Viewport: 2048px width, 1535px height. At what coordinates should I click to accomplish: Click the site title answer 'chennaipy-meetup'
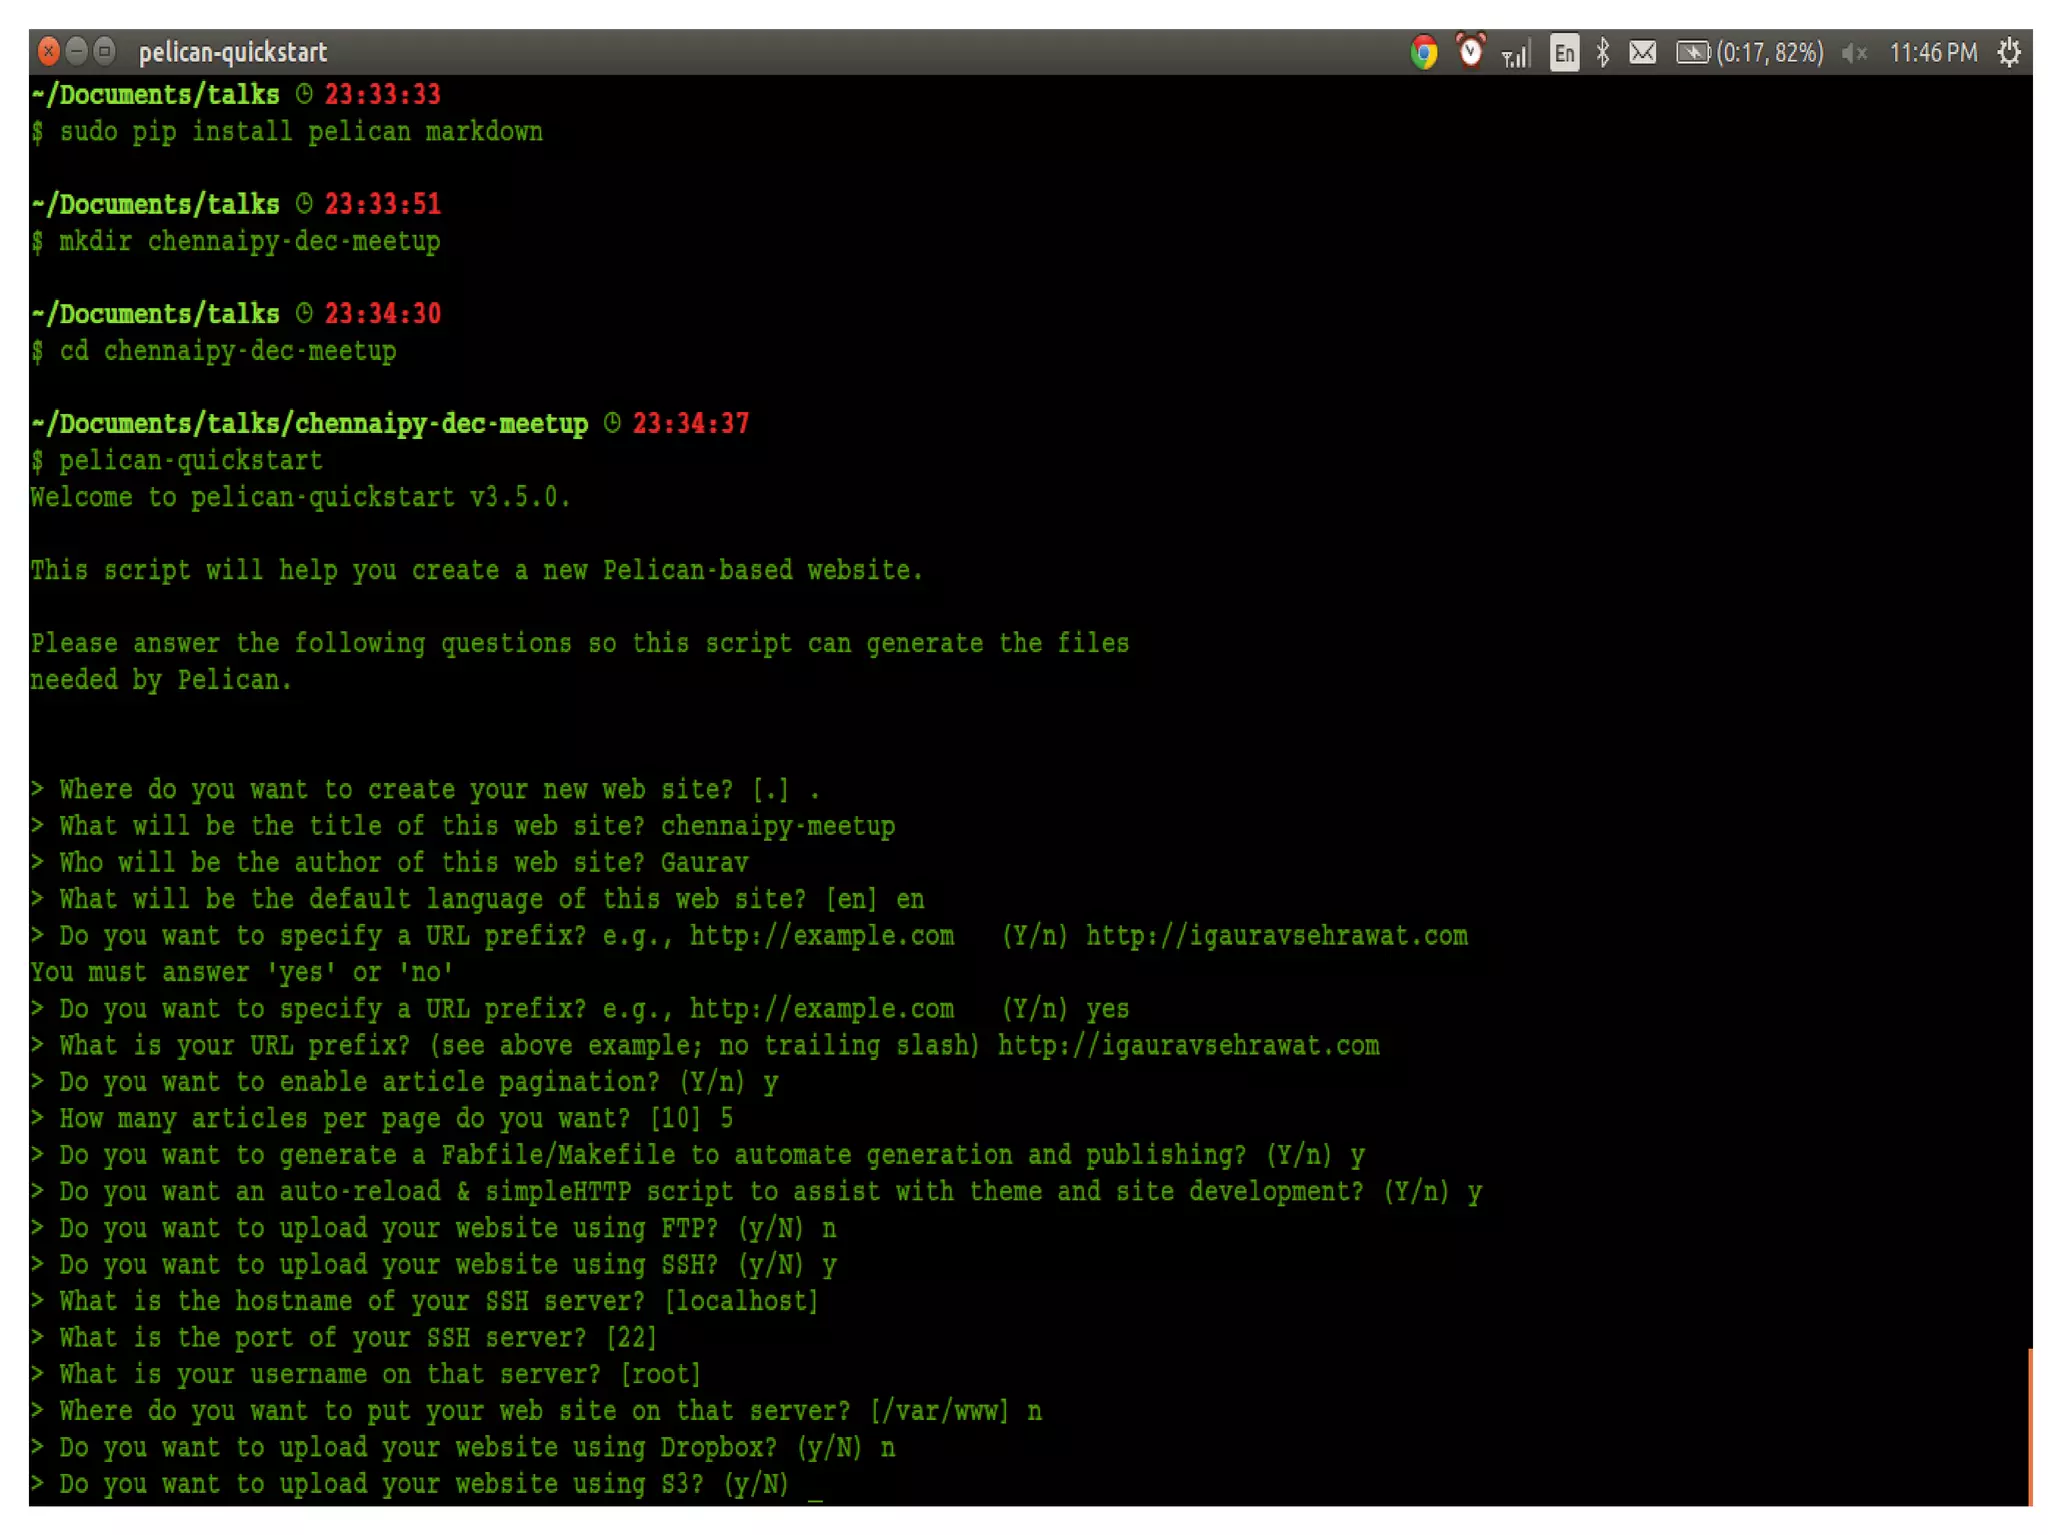coord(778,826)
